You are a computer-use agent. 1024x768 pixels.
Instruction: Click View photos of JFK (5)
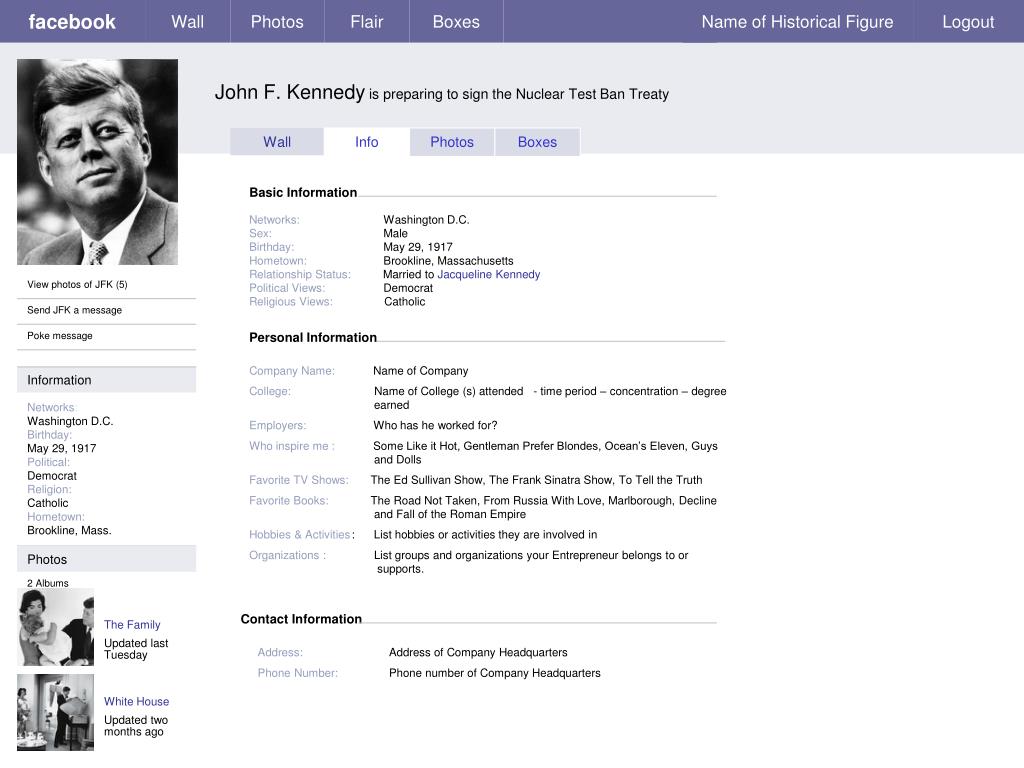click(x=77, y=285)
